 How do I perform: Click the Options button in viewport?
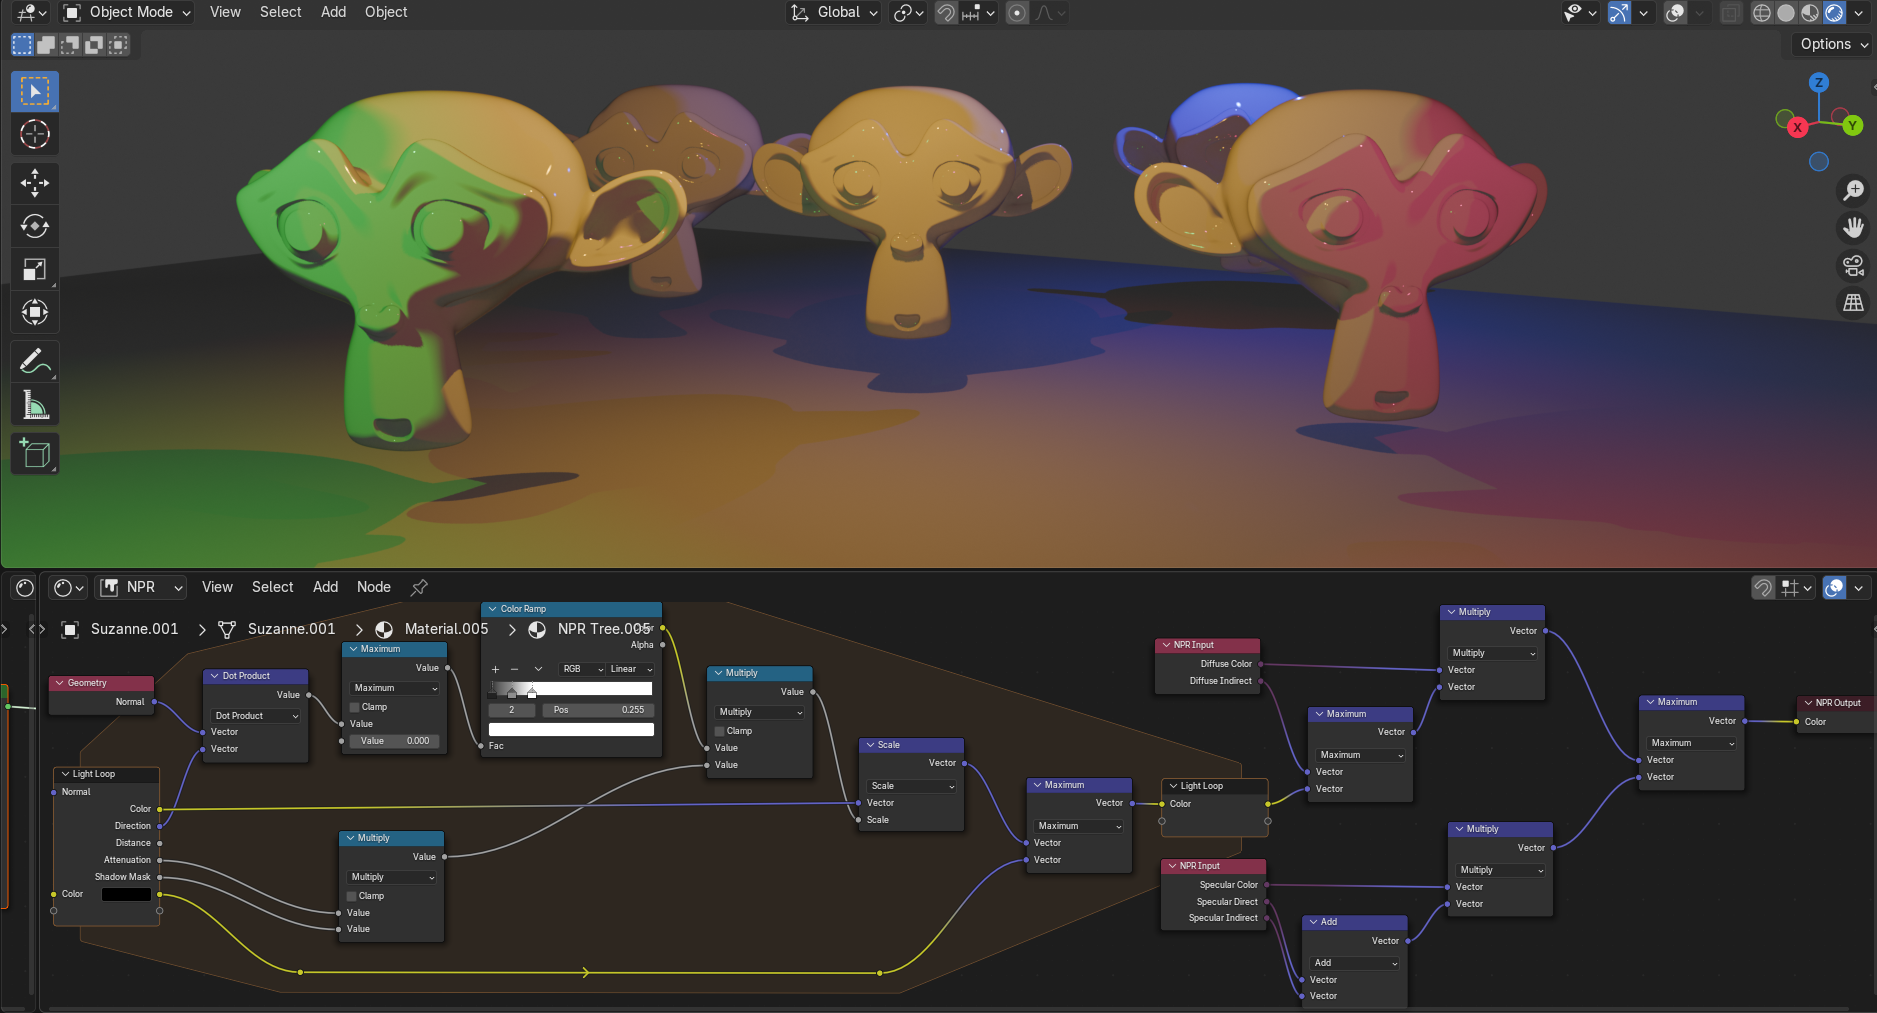pos(1833,44)
